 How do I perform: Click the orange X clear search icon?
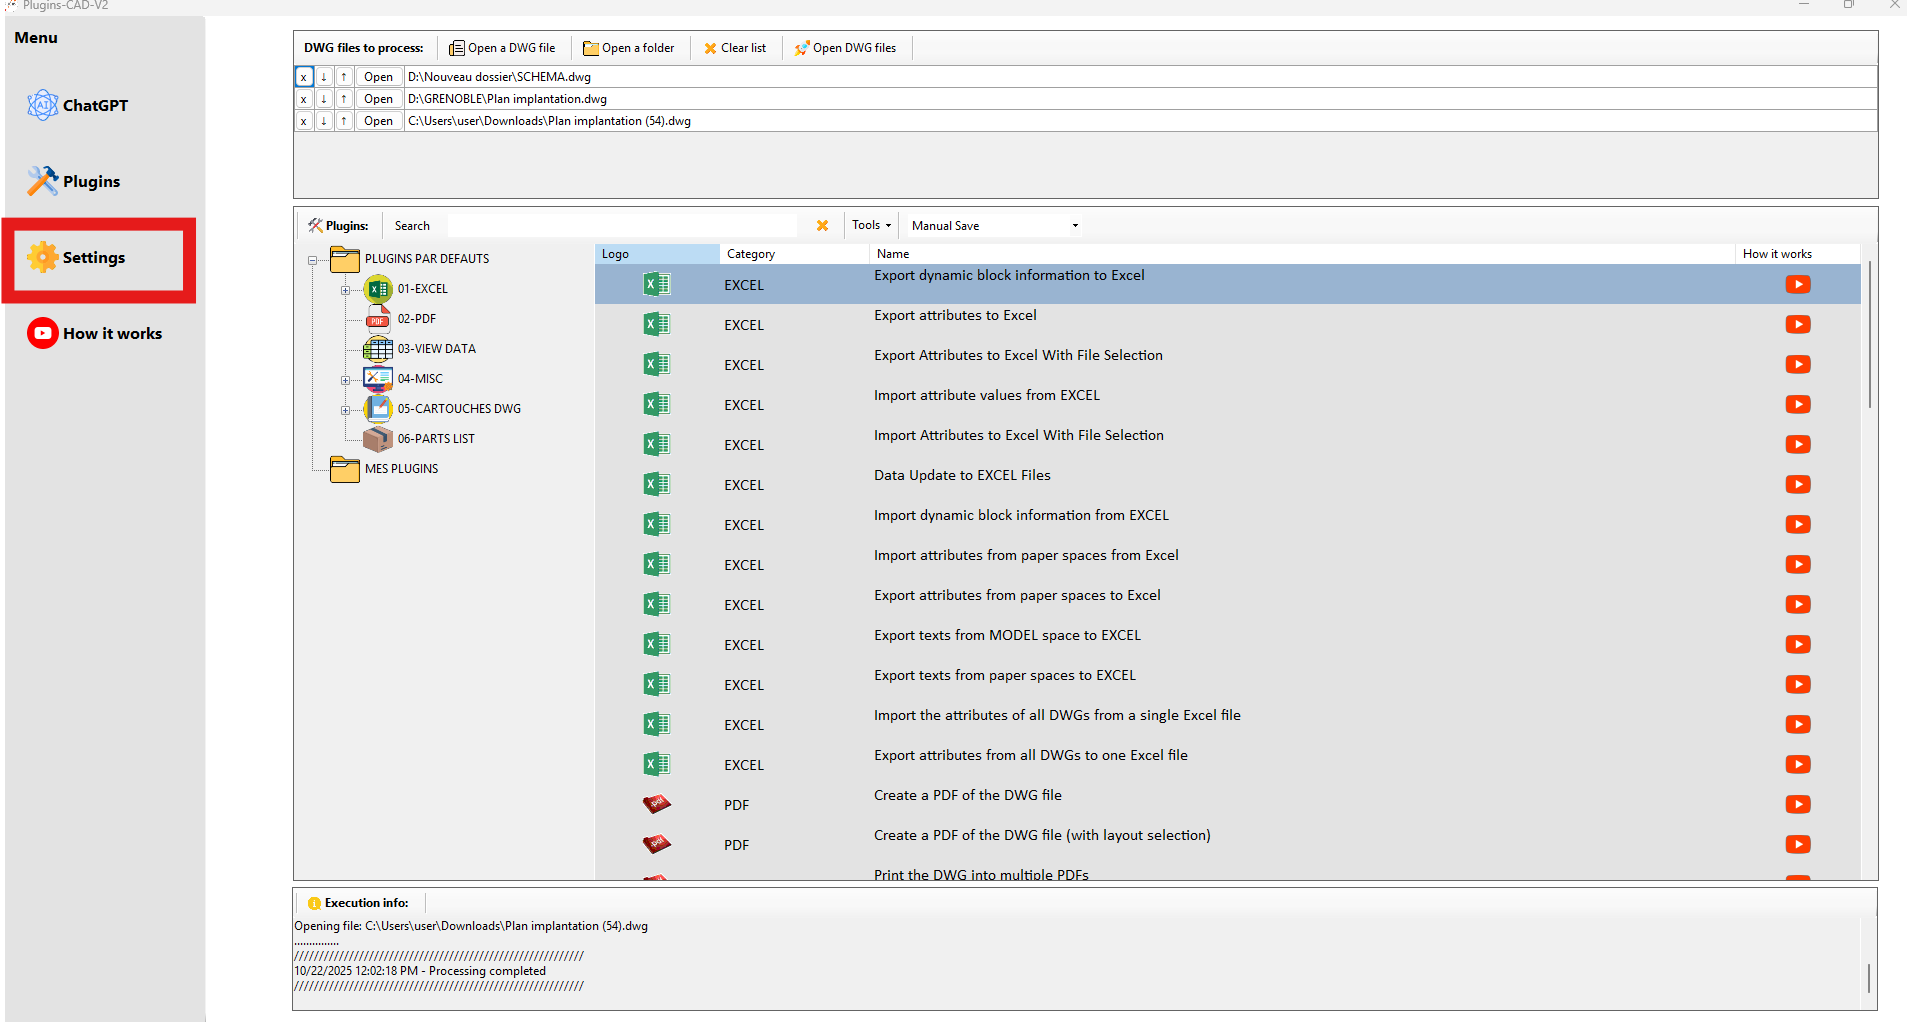pos(822,226)
